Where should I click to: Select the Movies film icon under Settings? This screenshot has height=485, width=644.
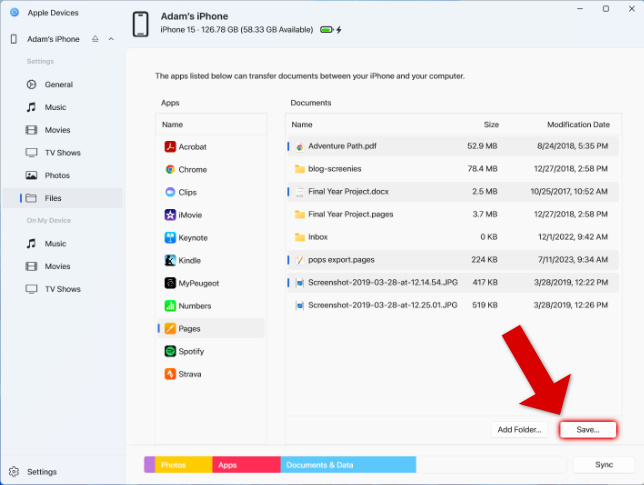(31, 130)
